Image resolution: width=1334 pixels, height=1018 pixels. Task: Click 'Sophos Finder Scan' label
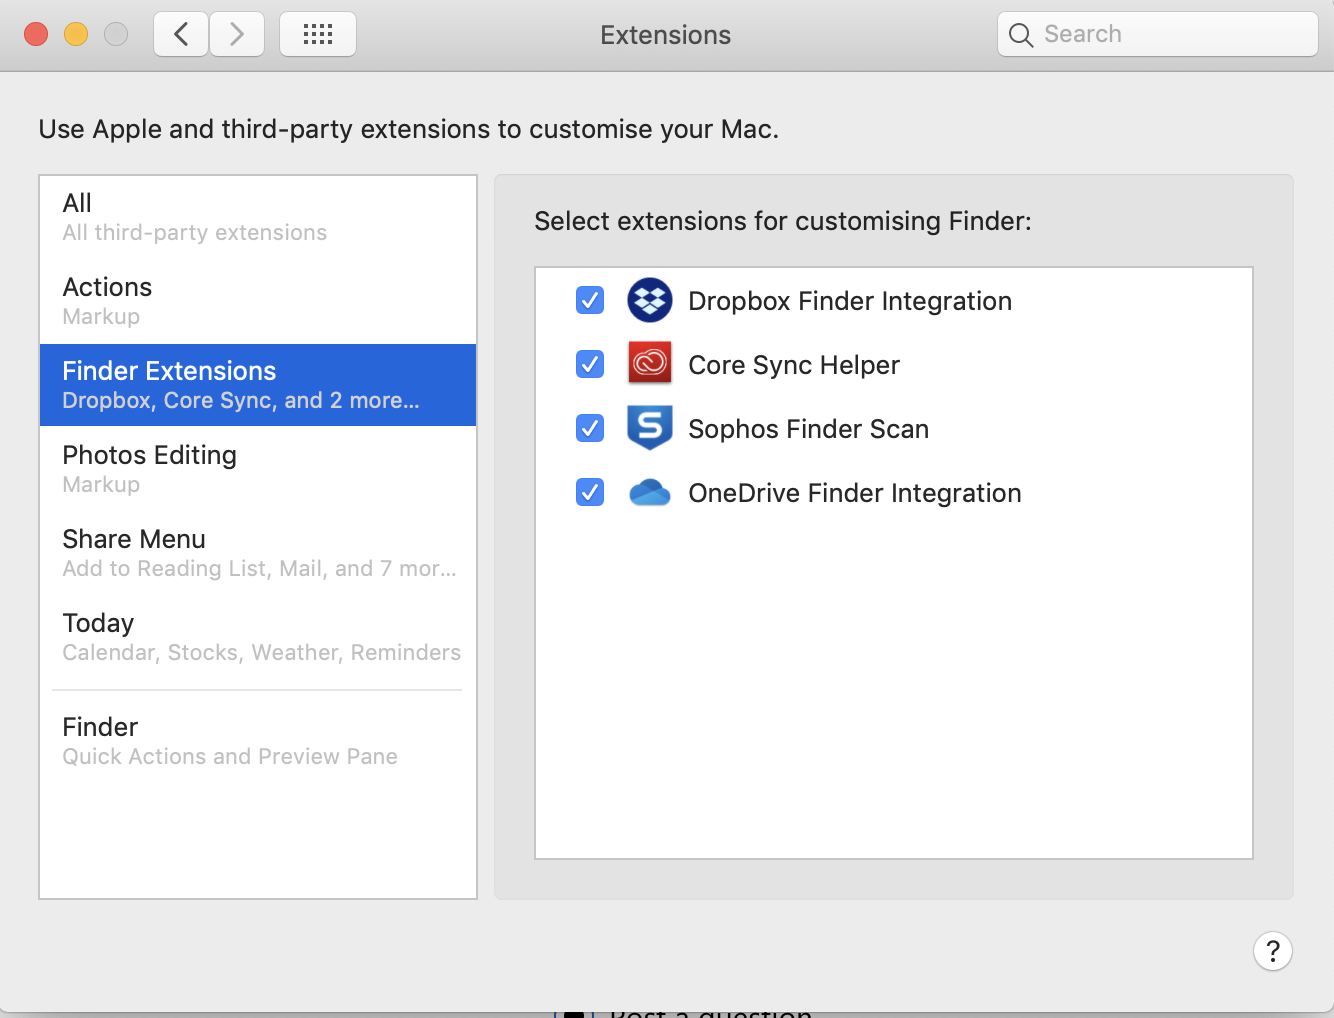[809, 429]
